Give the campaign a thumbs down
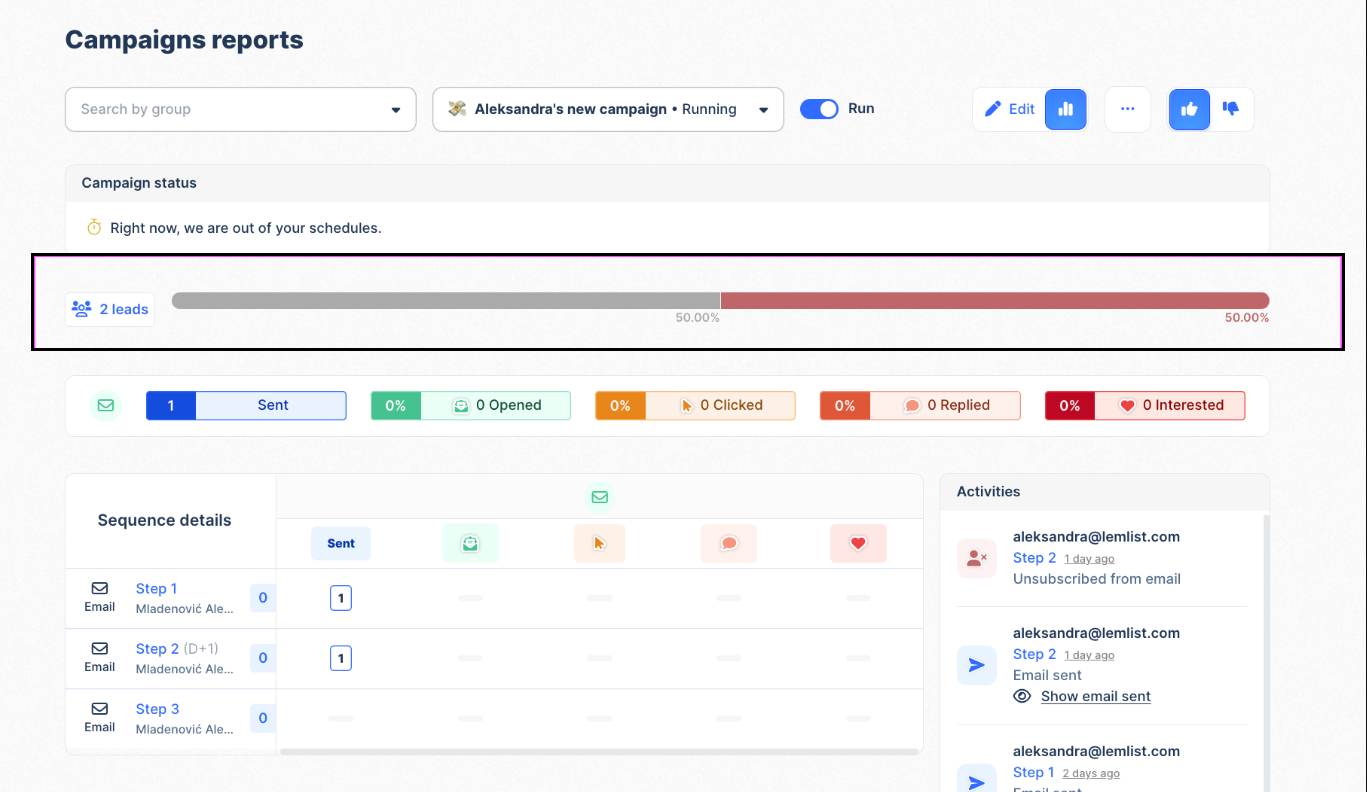This screenshot has width=1367, height=792. (1232, 109)
